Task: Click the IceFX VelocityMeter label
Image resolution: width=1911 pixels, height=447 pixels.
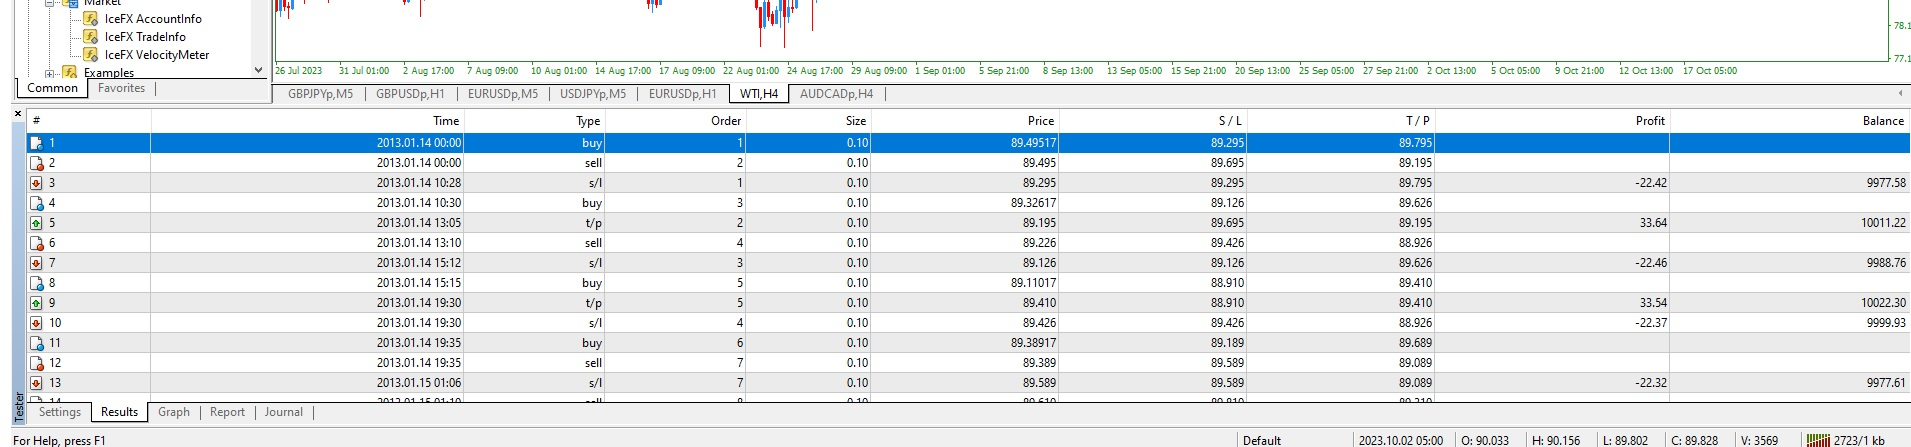Action: [157, 54]
